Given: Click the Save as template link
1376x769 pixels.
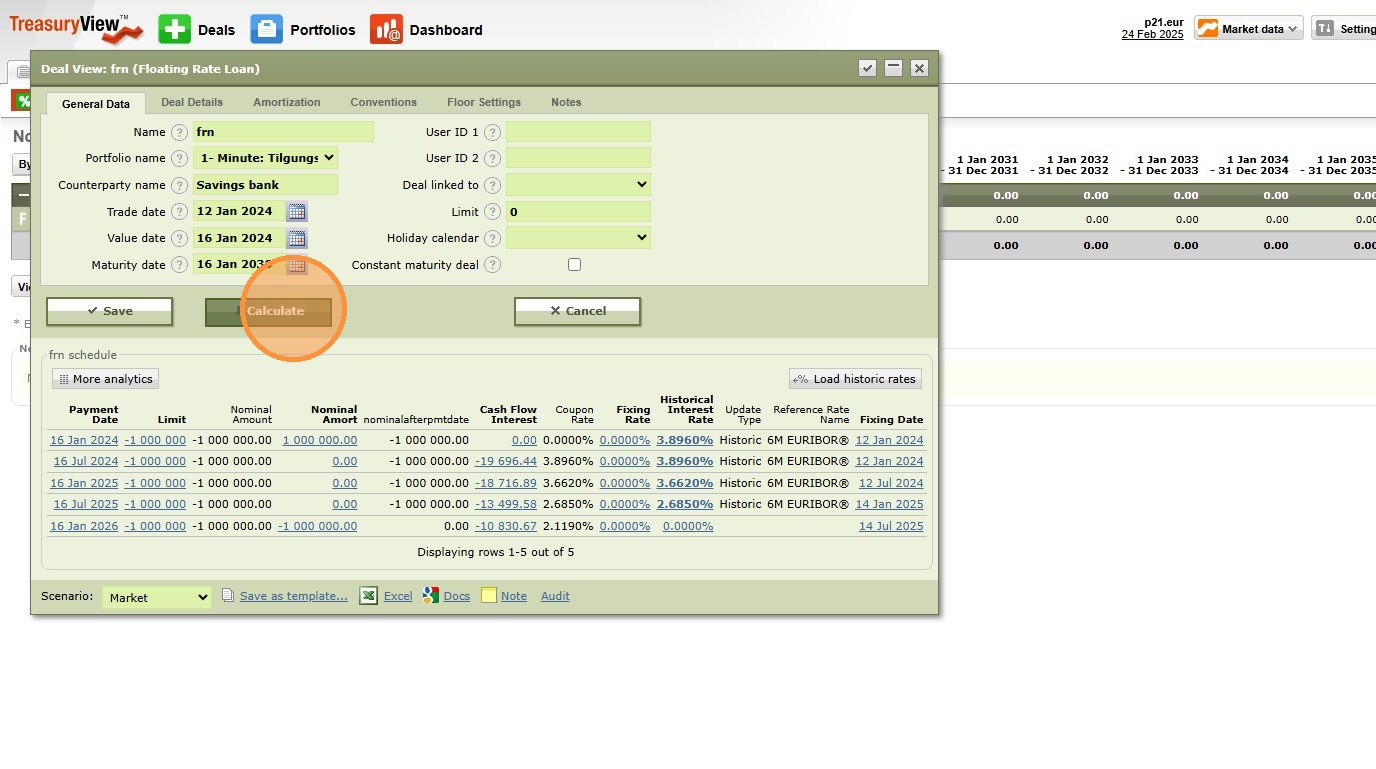Looking at the screenshot, I should 294,596.
